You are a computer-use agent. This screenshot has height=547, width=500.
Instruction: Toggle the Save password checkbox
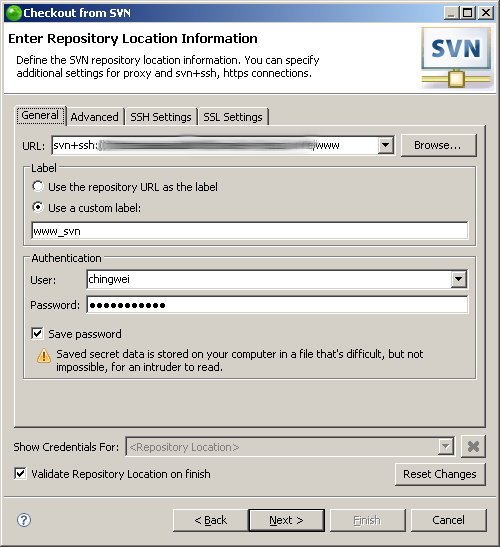pyautogui.click(x=37, y=334)
